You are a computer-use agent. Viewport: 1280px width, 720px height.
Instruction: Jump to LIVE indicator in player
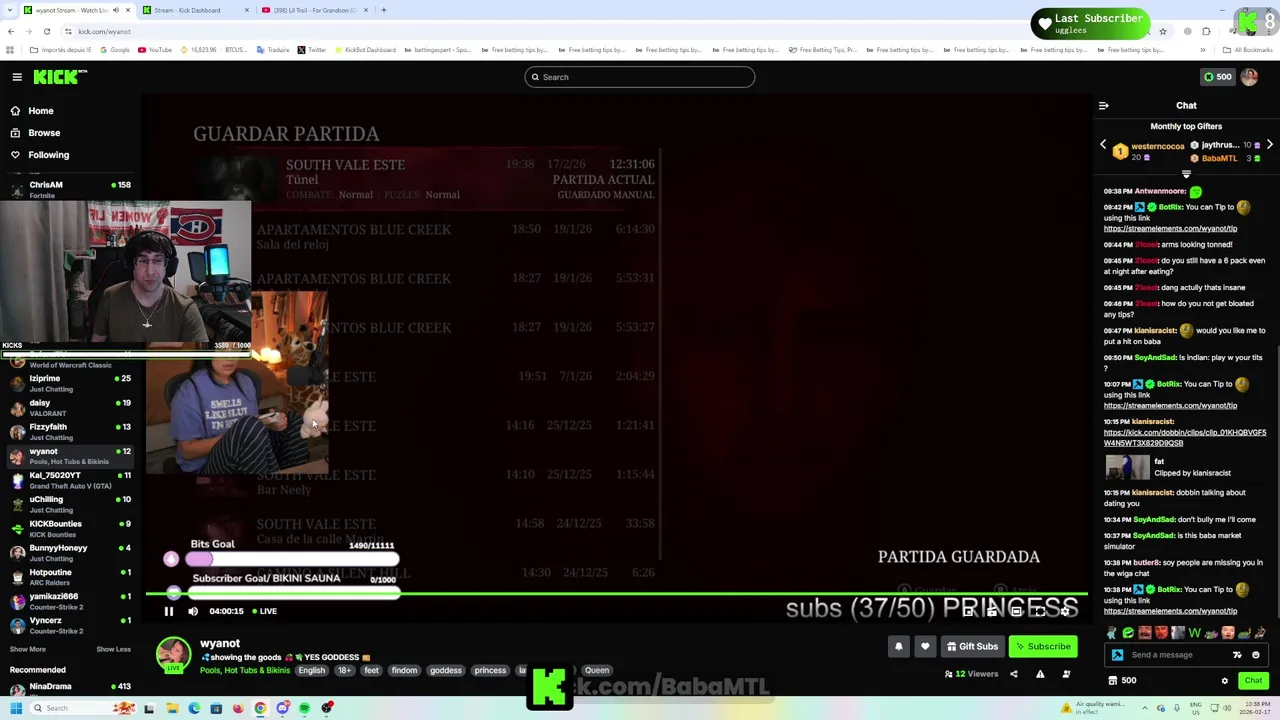tap(264, 611)
